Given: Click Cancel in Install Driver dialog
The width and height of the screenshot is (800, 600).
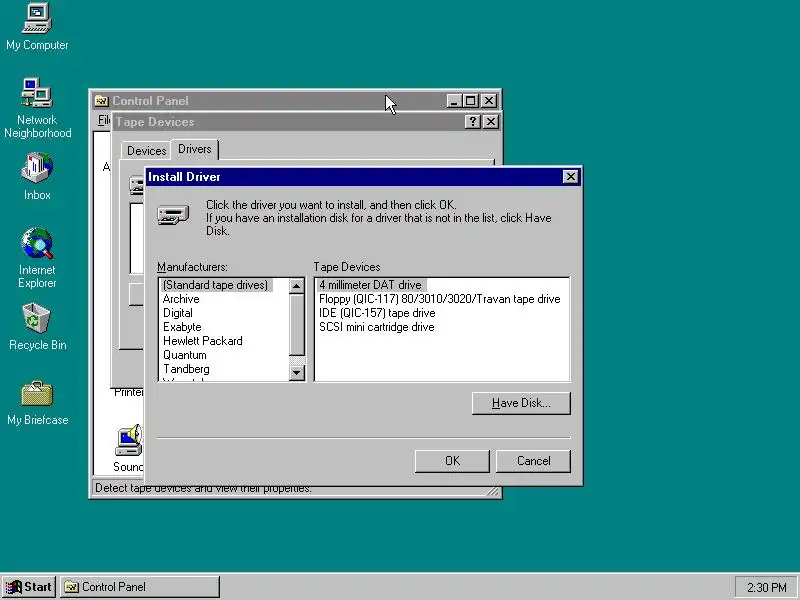Looking at the screenshot, I should (533, 461).
